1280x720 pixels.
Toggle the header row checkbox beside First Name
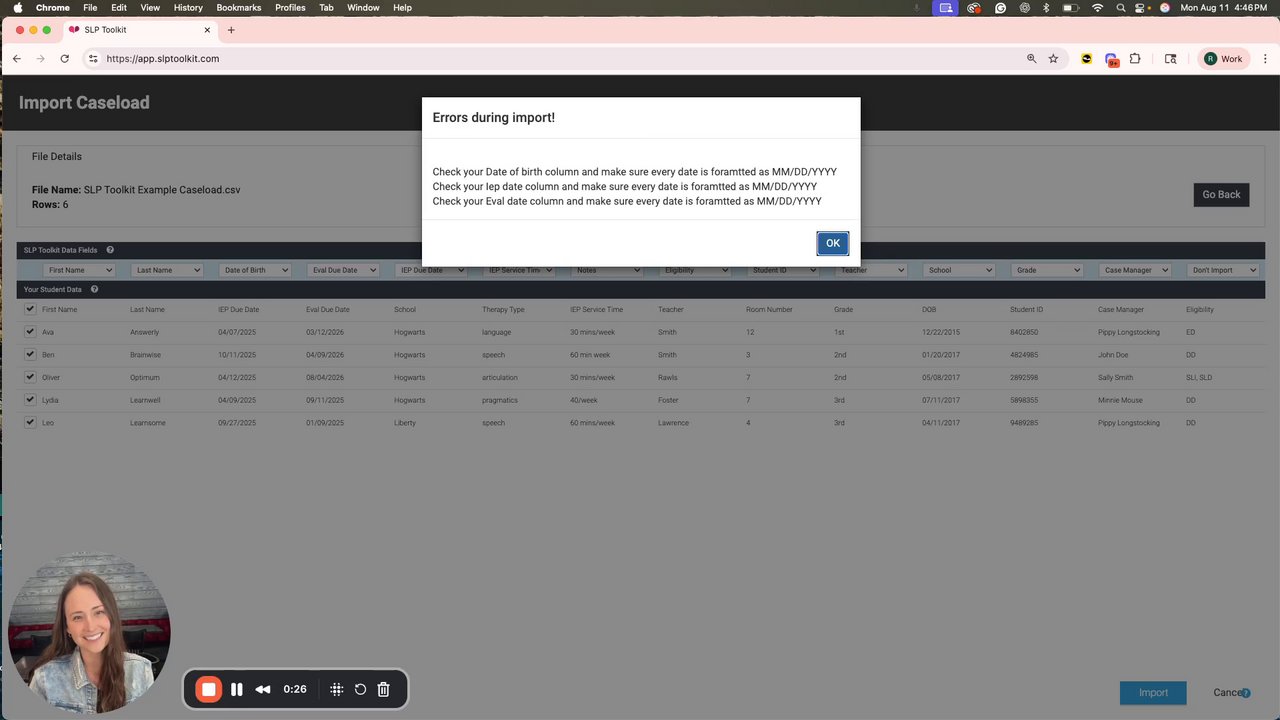tap(30, 309)
